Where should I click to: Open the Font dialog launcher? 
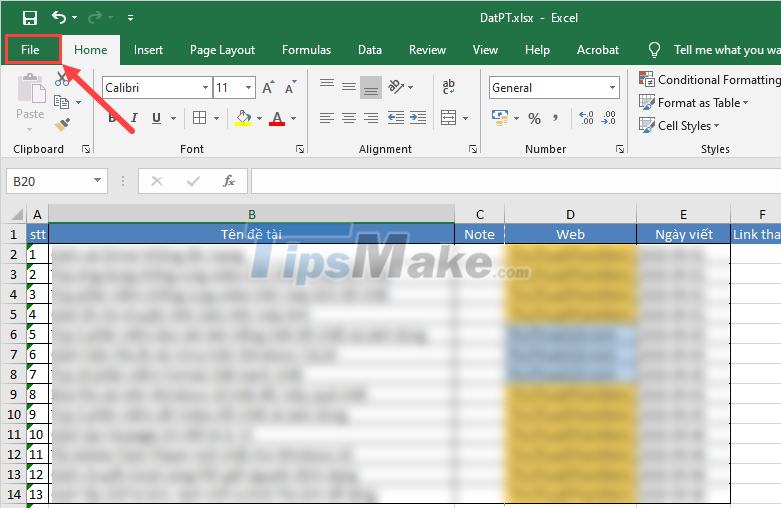click(300, 149)
